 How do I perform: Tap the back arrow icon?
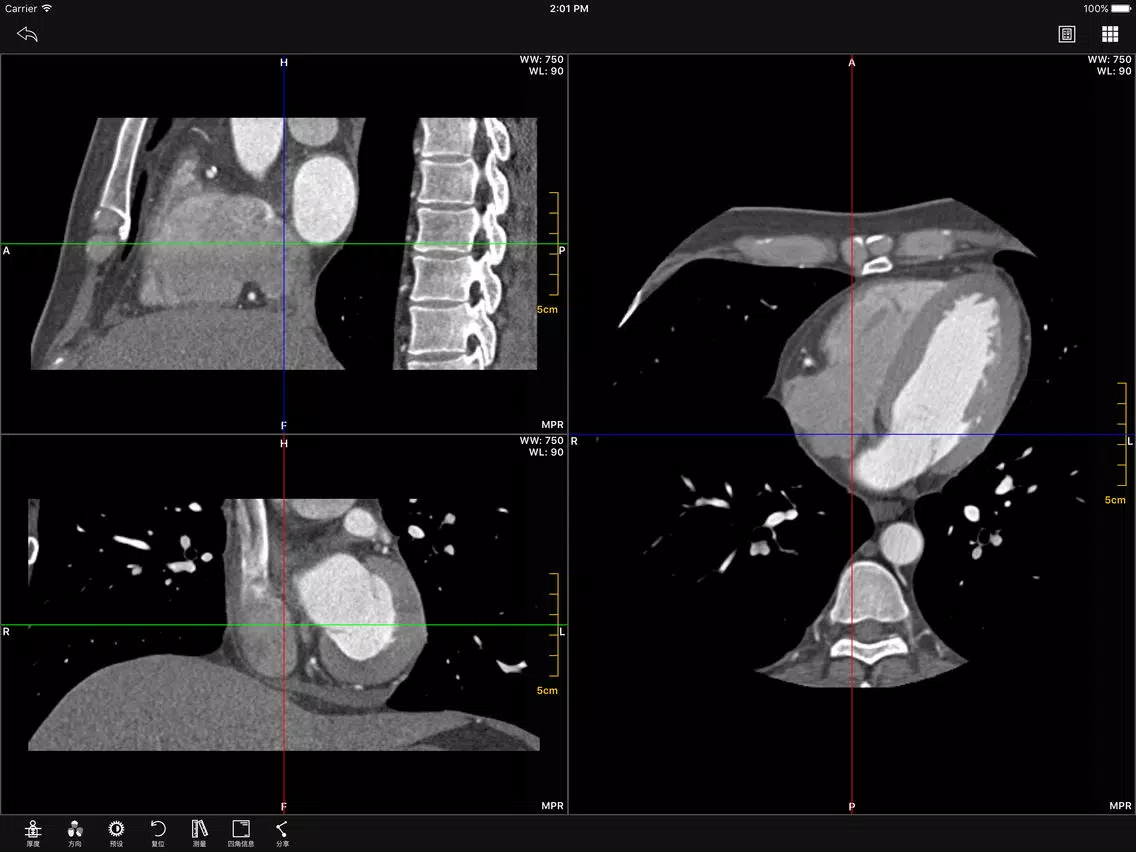tap(27, 34)
